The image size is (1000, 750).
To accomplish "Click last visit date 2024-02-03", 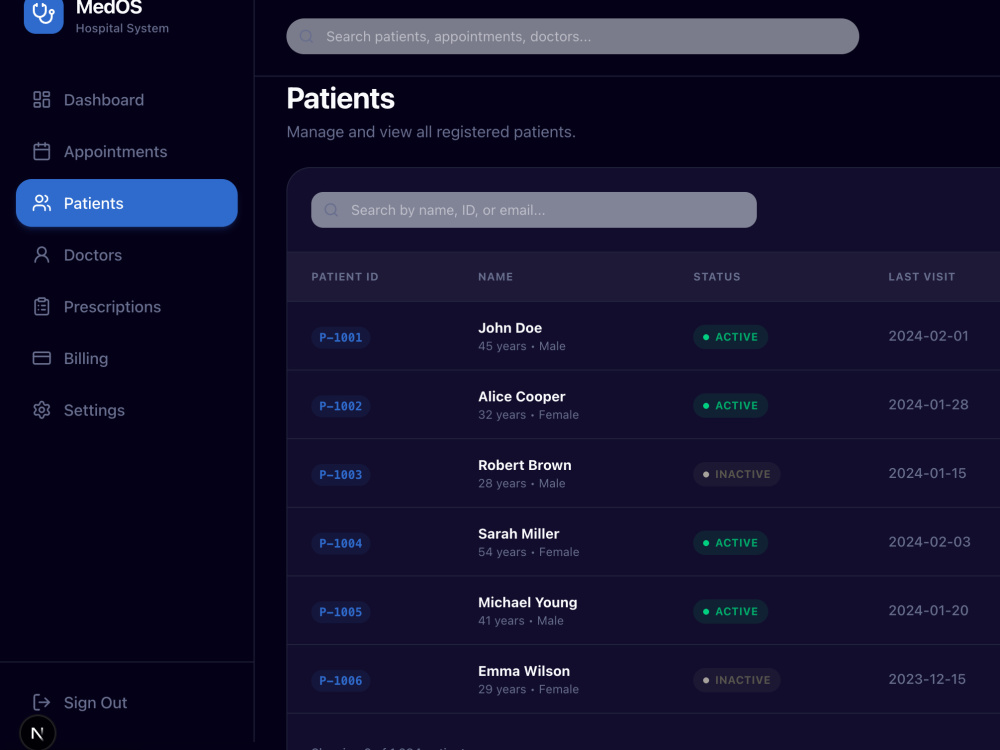I will (x=929, y=542).
